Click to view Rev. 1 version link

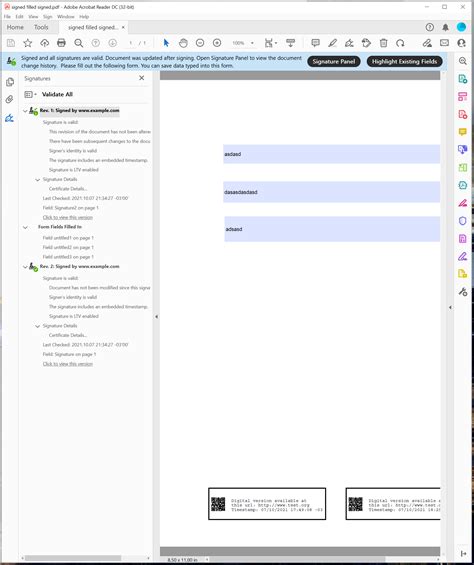coord(68,217)
